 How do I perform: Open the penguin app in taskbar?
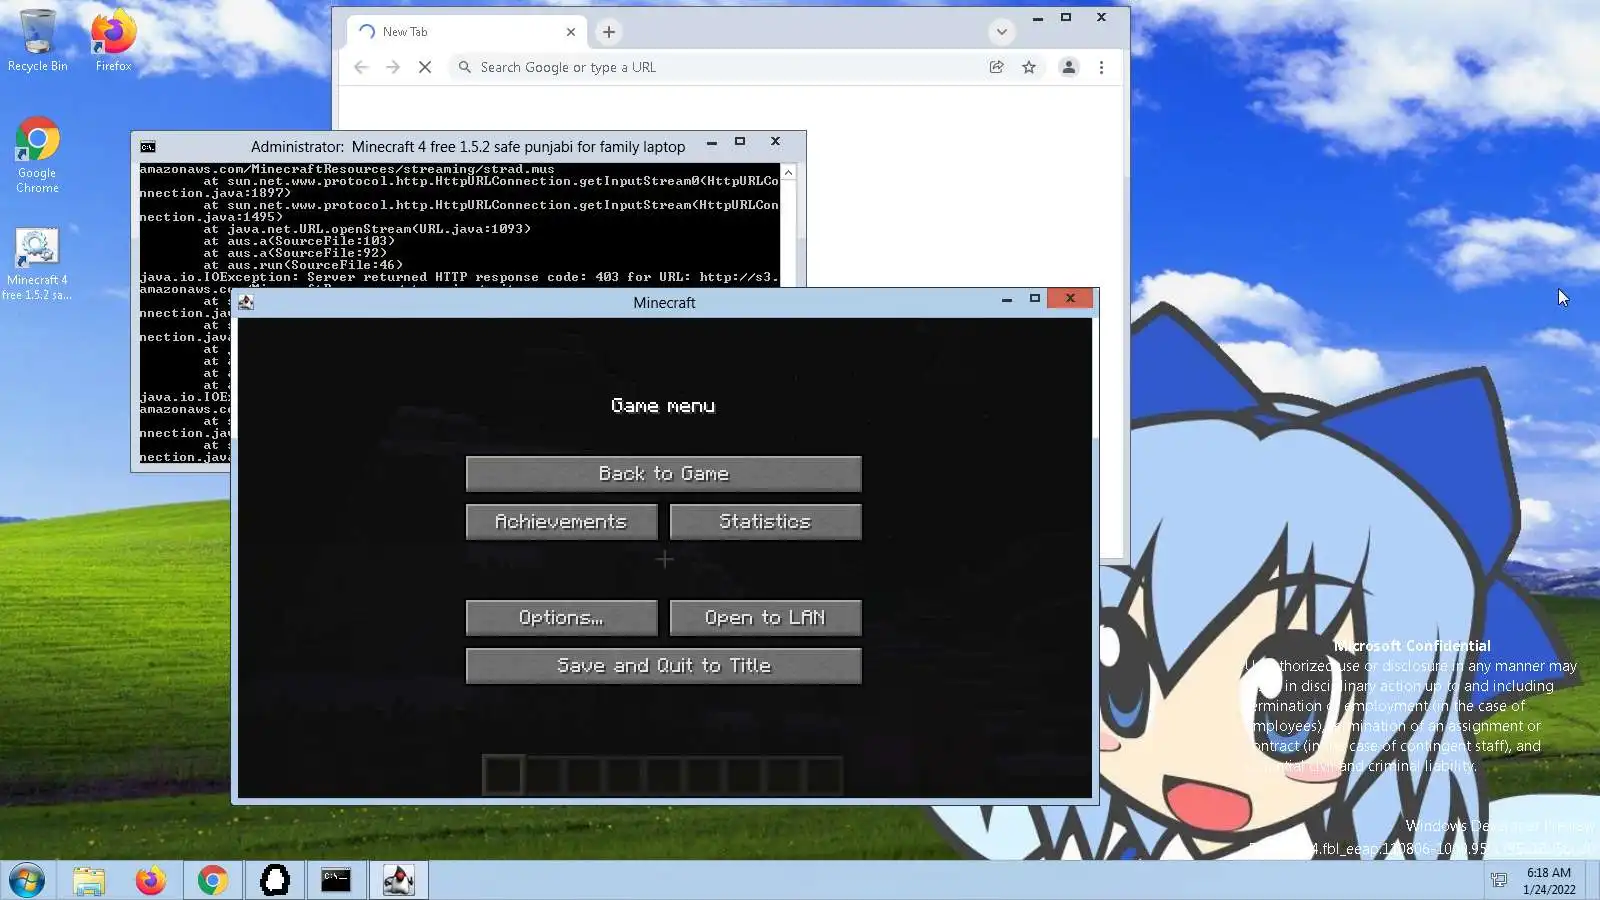point(274,881)
